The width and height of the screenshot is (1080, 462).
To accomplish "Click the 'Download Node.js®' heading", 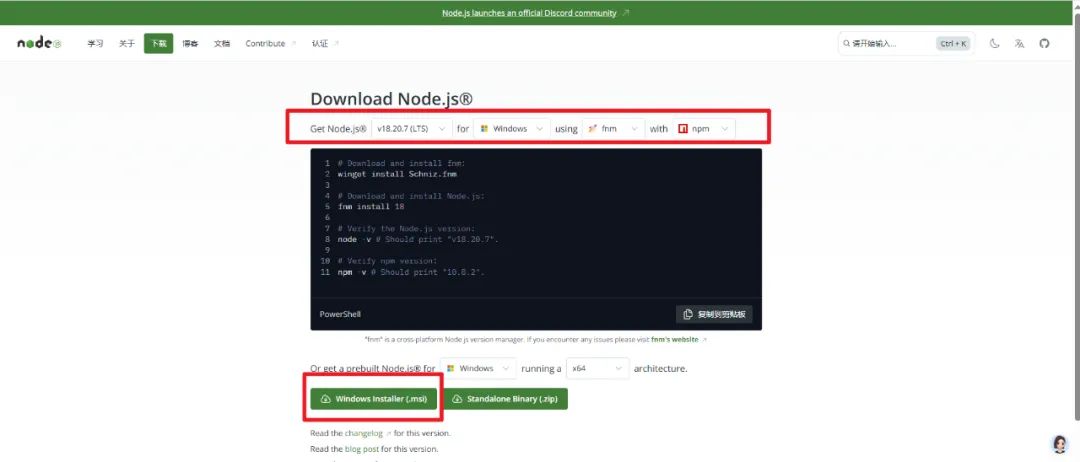I will [x=391, y=99].
